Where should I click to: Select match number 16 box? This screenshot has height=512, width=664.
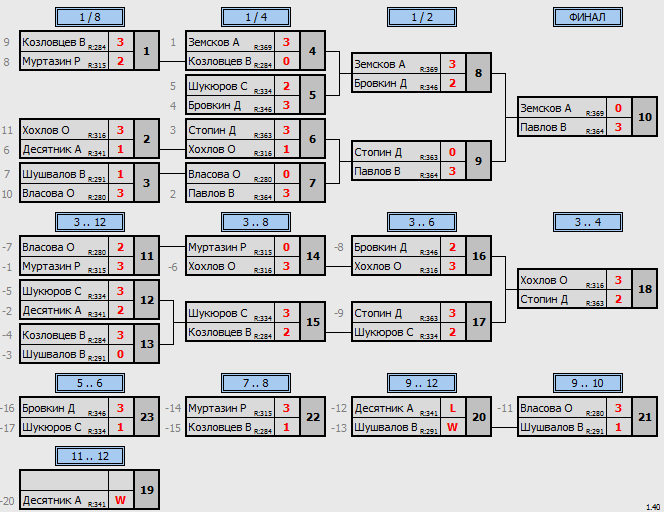pyautogui.click(x=479, y=256)
